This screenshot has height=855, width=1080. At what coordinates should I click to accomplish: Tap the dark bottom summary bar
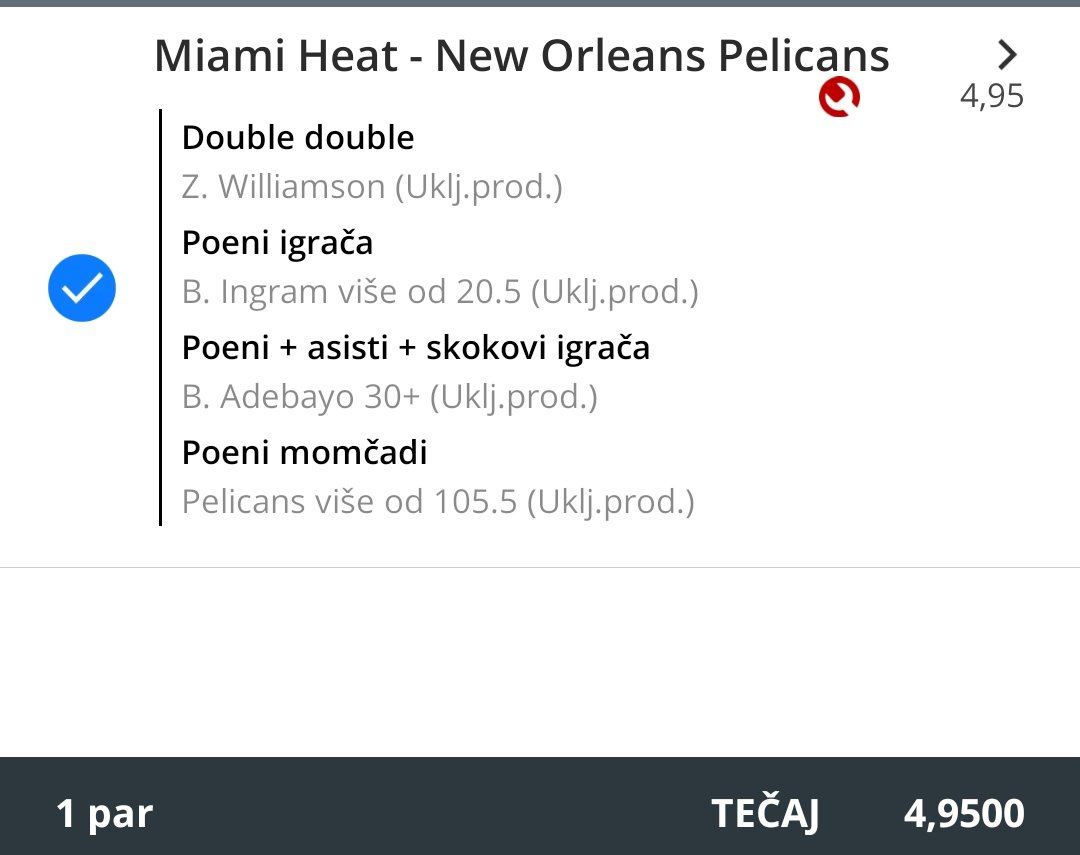click(x=540, y=806)
